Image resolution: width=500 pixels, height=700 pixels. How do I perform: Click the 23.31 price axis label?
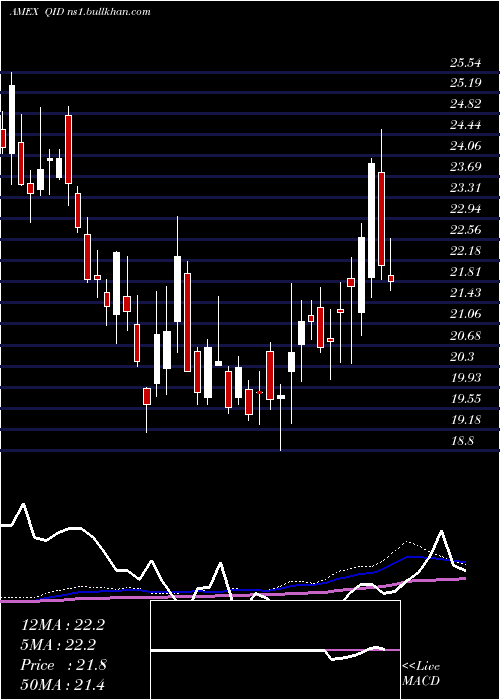466,188
